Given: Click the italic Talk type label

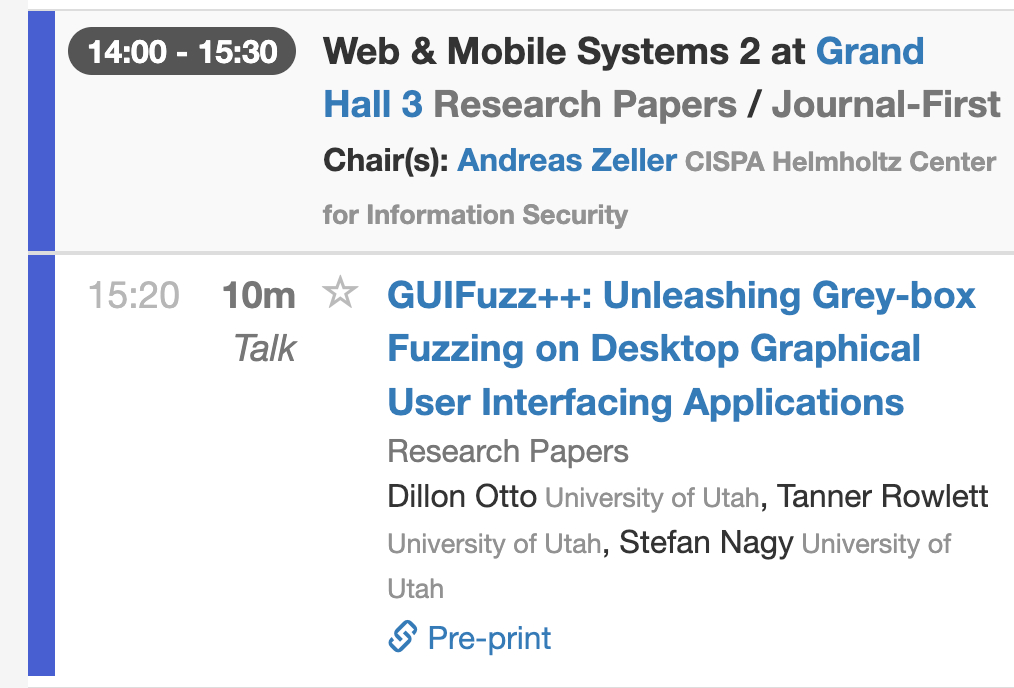Looking at the screenshot, I should pos(265,348).
